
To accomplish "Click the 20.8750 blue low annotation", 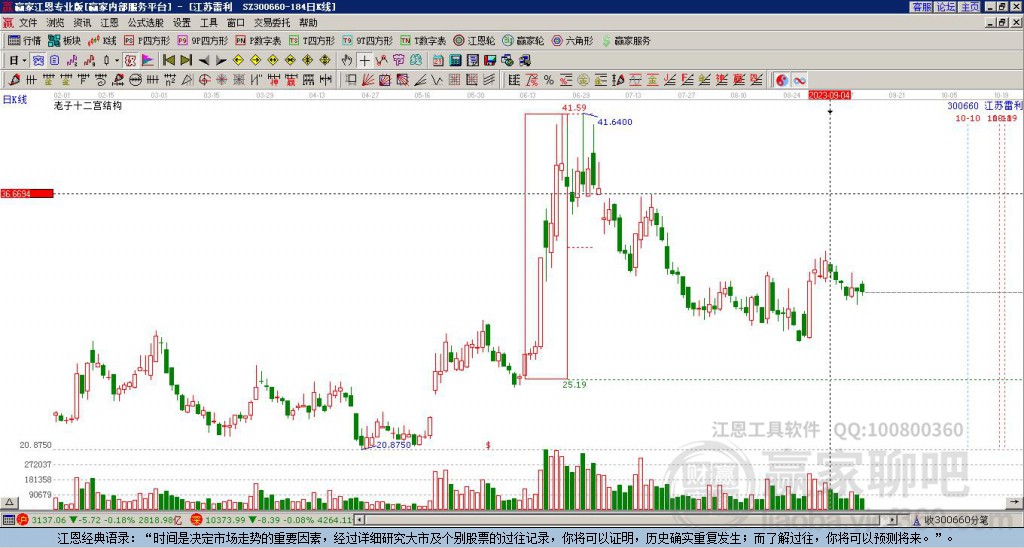I will pos(394,445).
